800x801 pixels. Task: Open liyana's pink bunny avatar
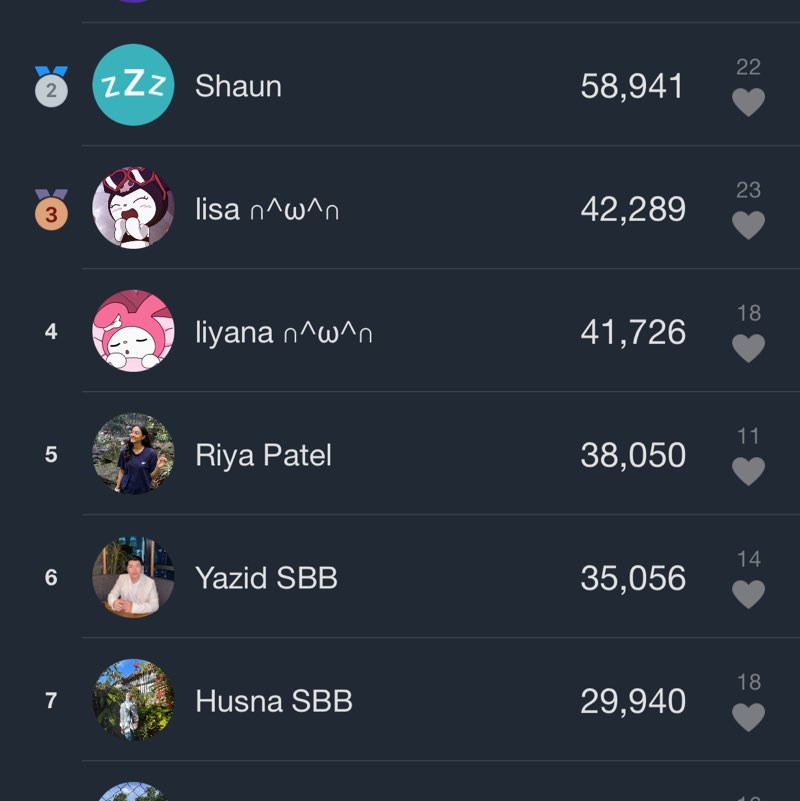[x=133, y=331]
